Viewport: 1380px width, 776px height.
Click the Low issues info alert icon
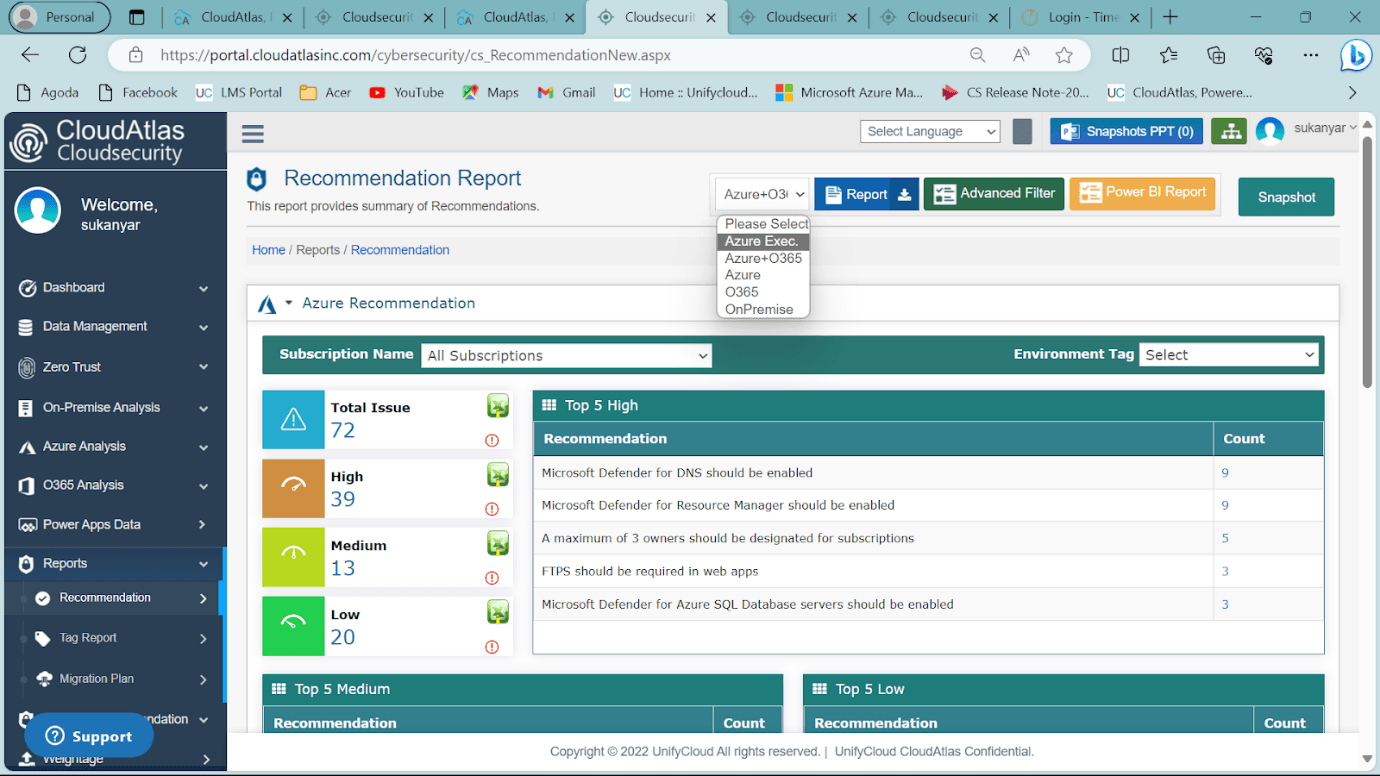pyautogui.click(x=491, y=647)
